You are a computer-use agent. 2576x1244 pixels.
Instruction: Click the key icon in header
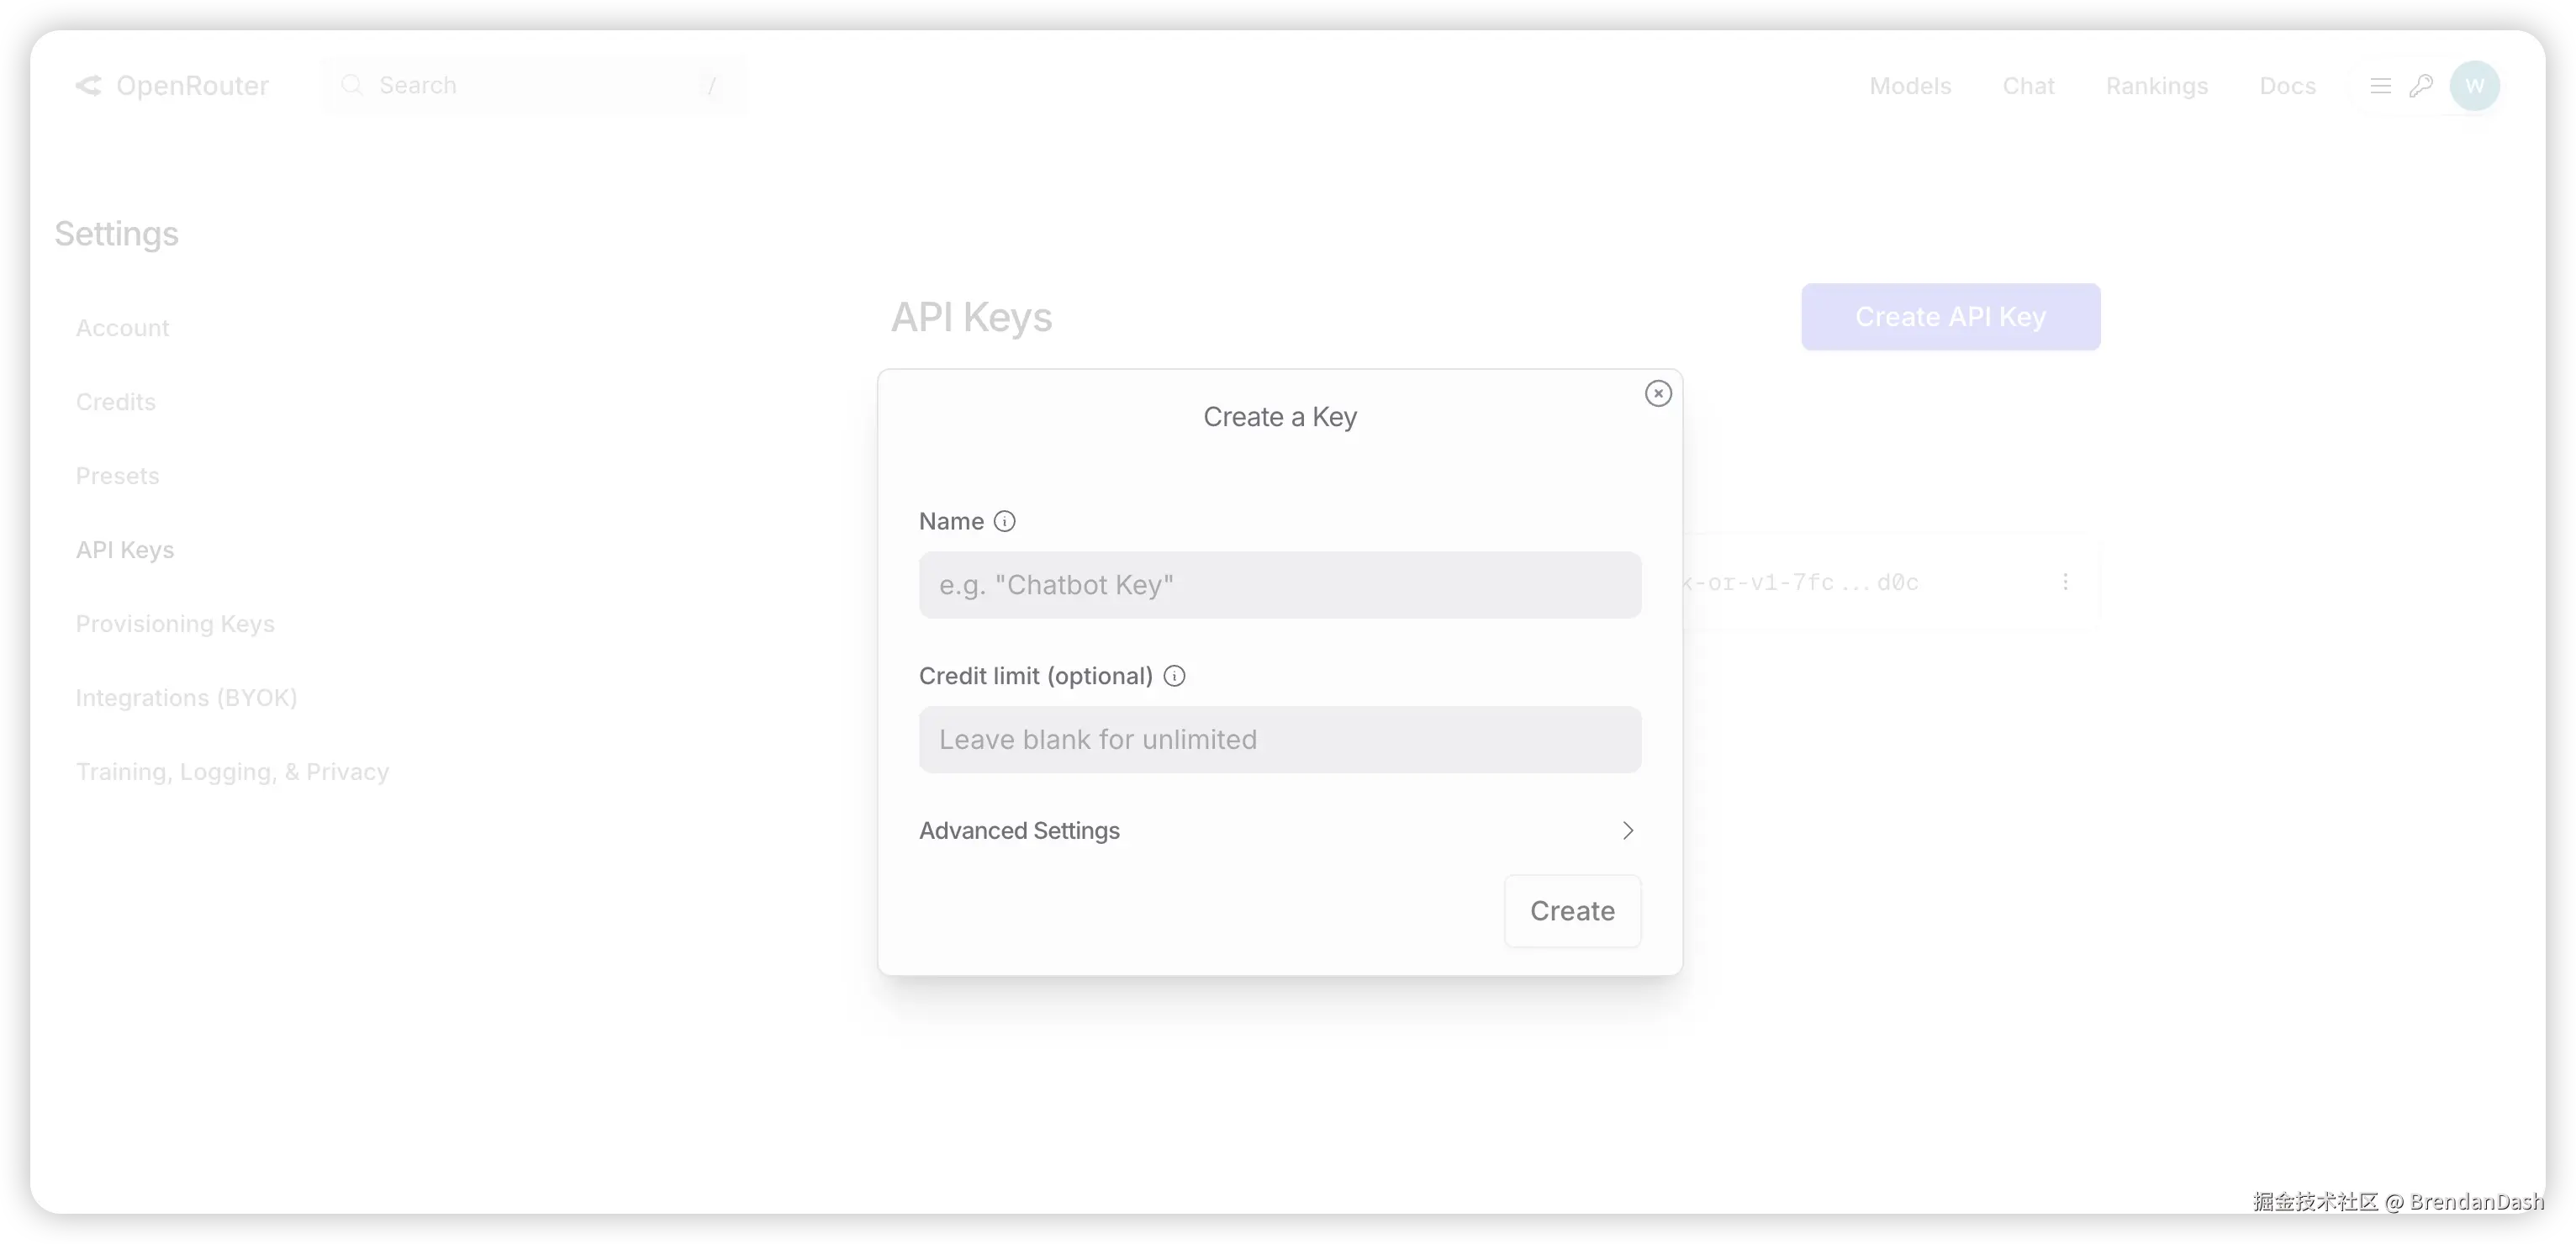(x=2421, y=86)
